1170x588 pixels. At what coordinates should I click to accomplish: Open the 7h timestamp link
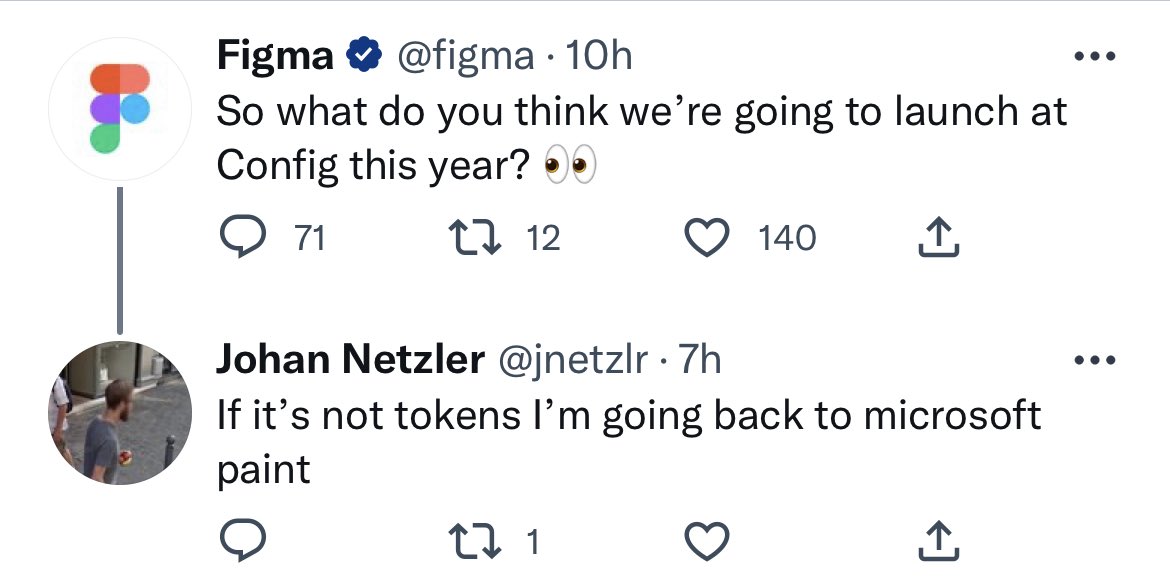click(700, 360)
